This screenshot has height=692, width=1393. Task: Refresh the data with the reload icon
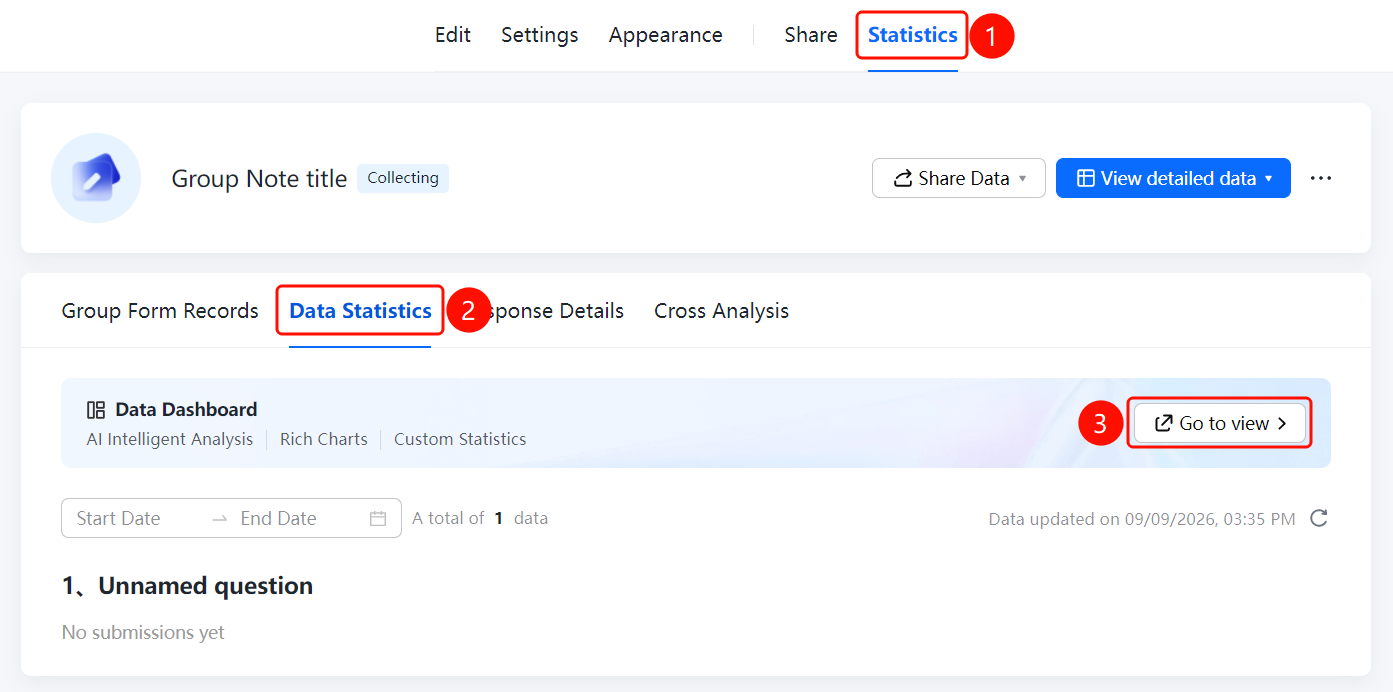pos(1319,518)
